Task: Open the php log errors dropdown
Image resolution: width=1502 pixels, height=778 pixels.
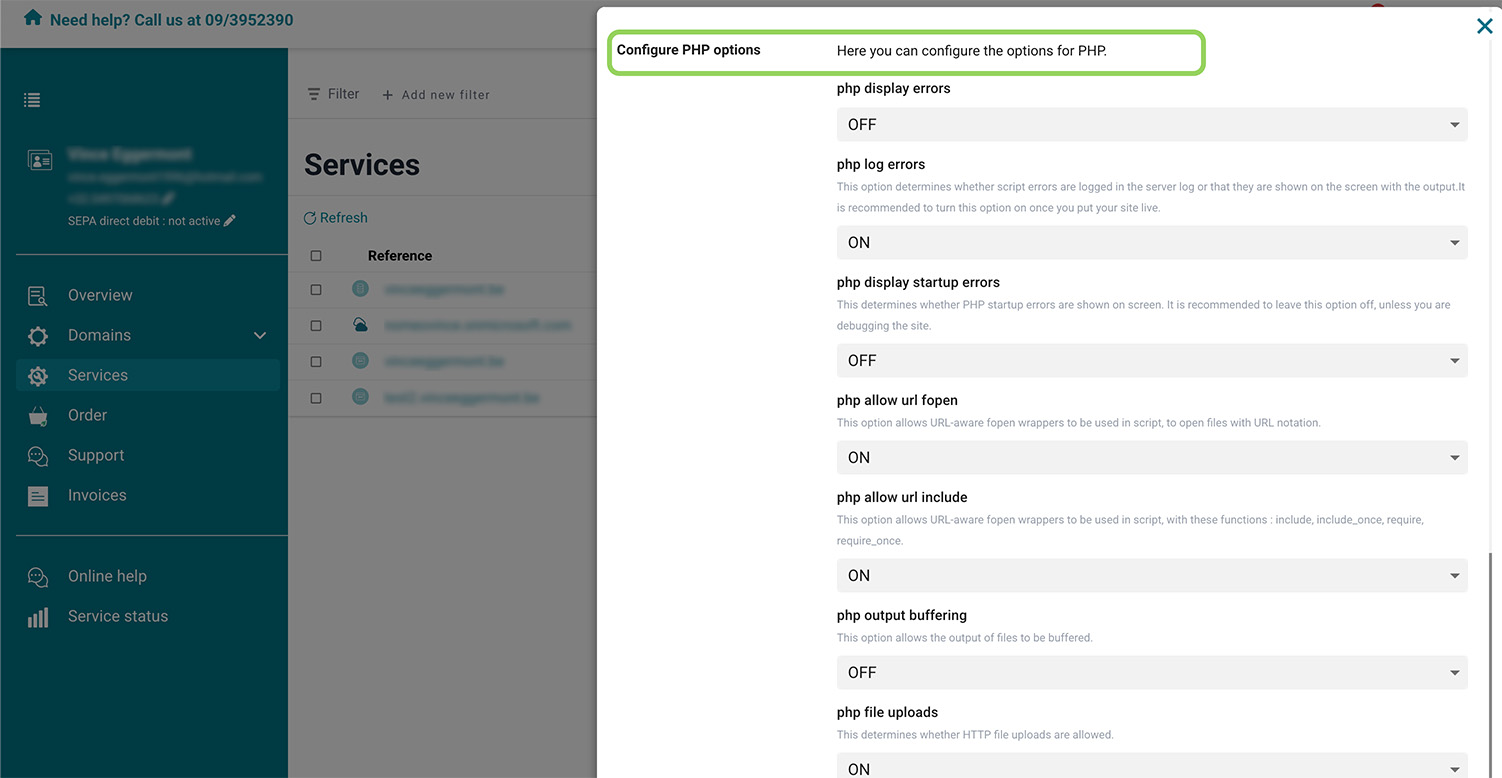Action: [x=1152, y=243]
